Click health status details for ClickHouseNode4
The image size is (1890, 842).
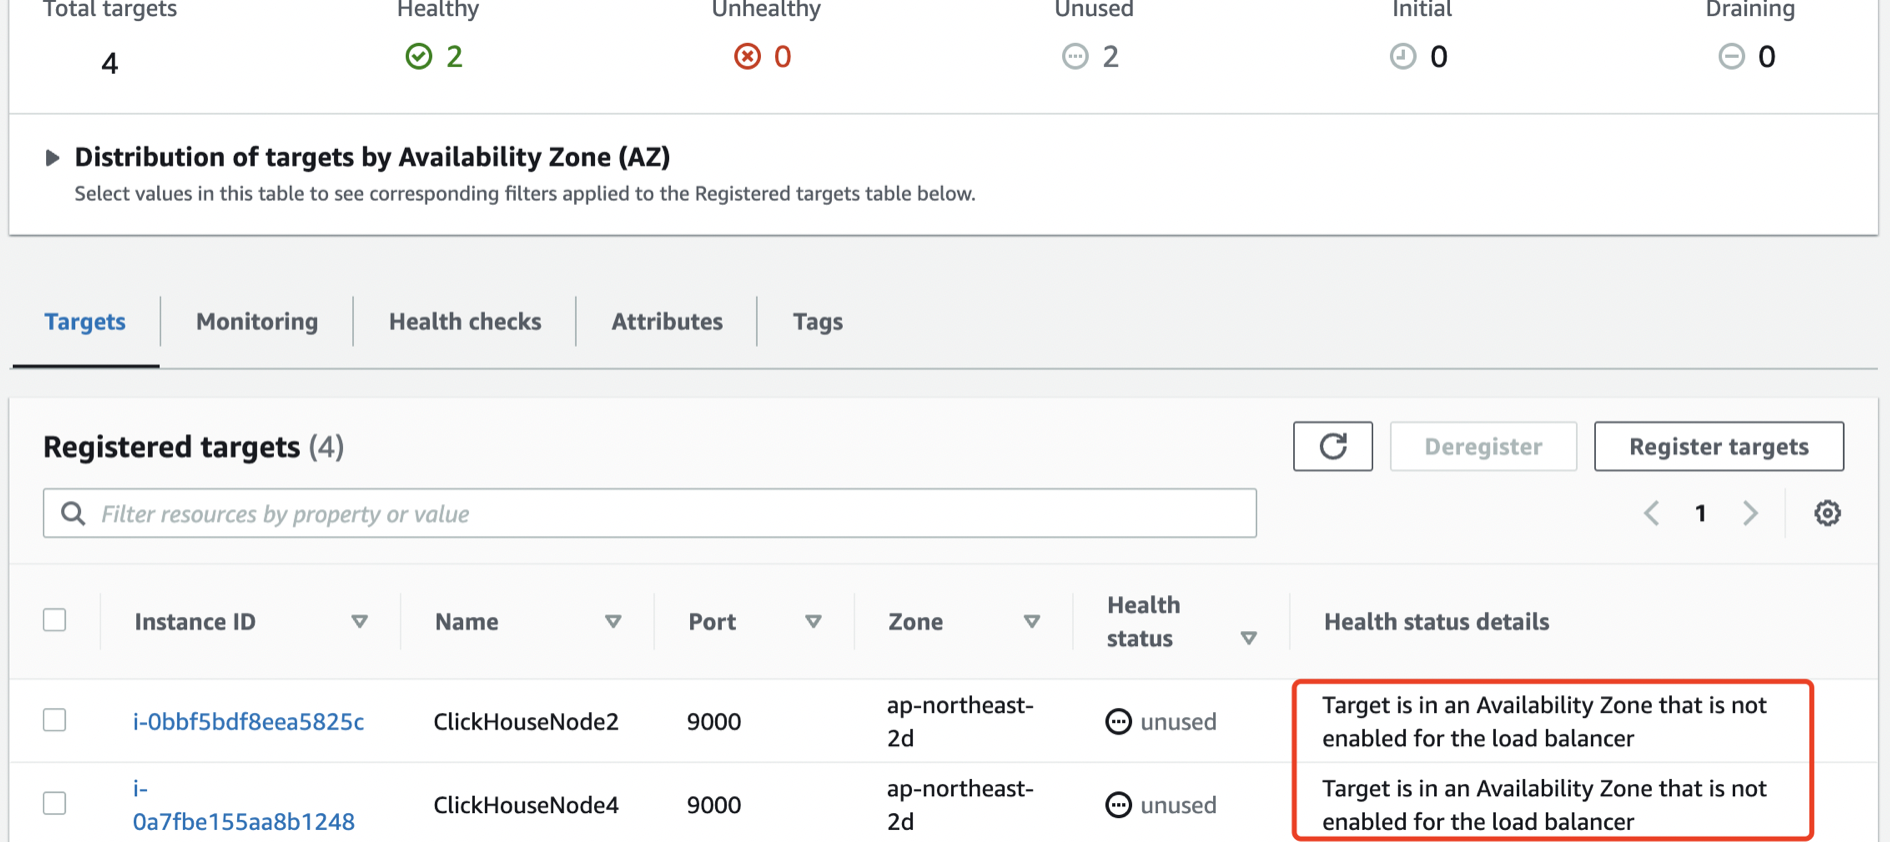point(1544,805)
